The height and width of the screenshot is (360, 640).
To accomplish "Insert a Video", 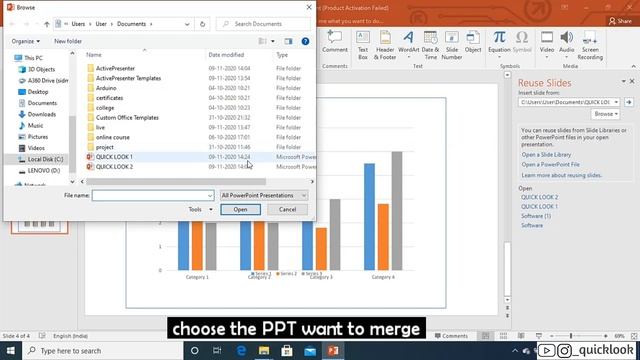I will pos(547,44).
